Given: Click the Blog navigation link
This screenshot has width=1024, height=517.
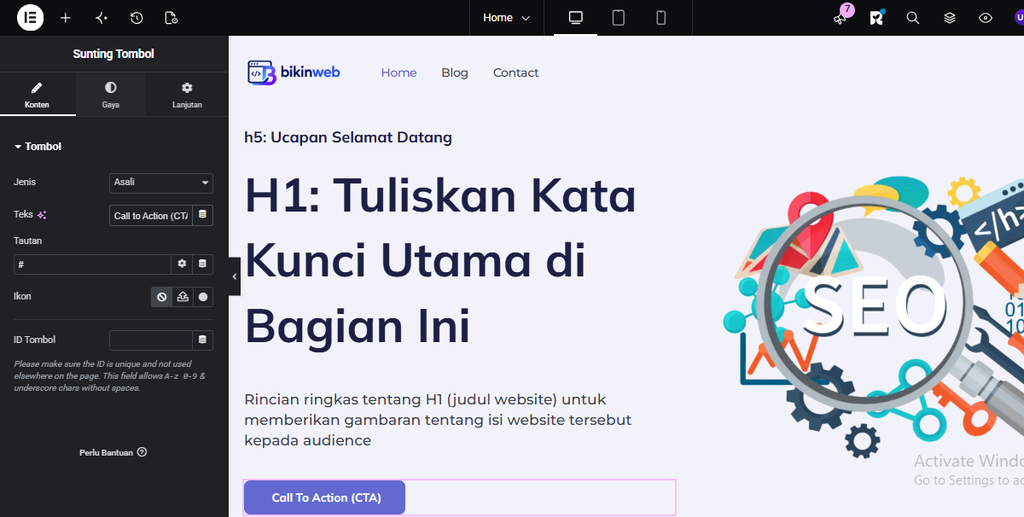Looking at the screenshot, I should coord(455,73).
